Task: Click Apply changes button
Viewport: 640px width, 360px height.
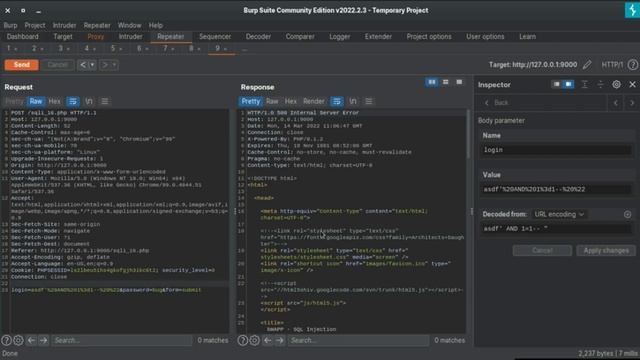Action: [606, 250]
